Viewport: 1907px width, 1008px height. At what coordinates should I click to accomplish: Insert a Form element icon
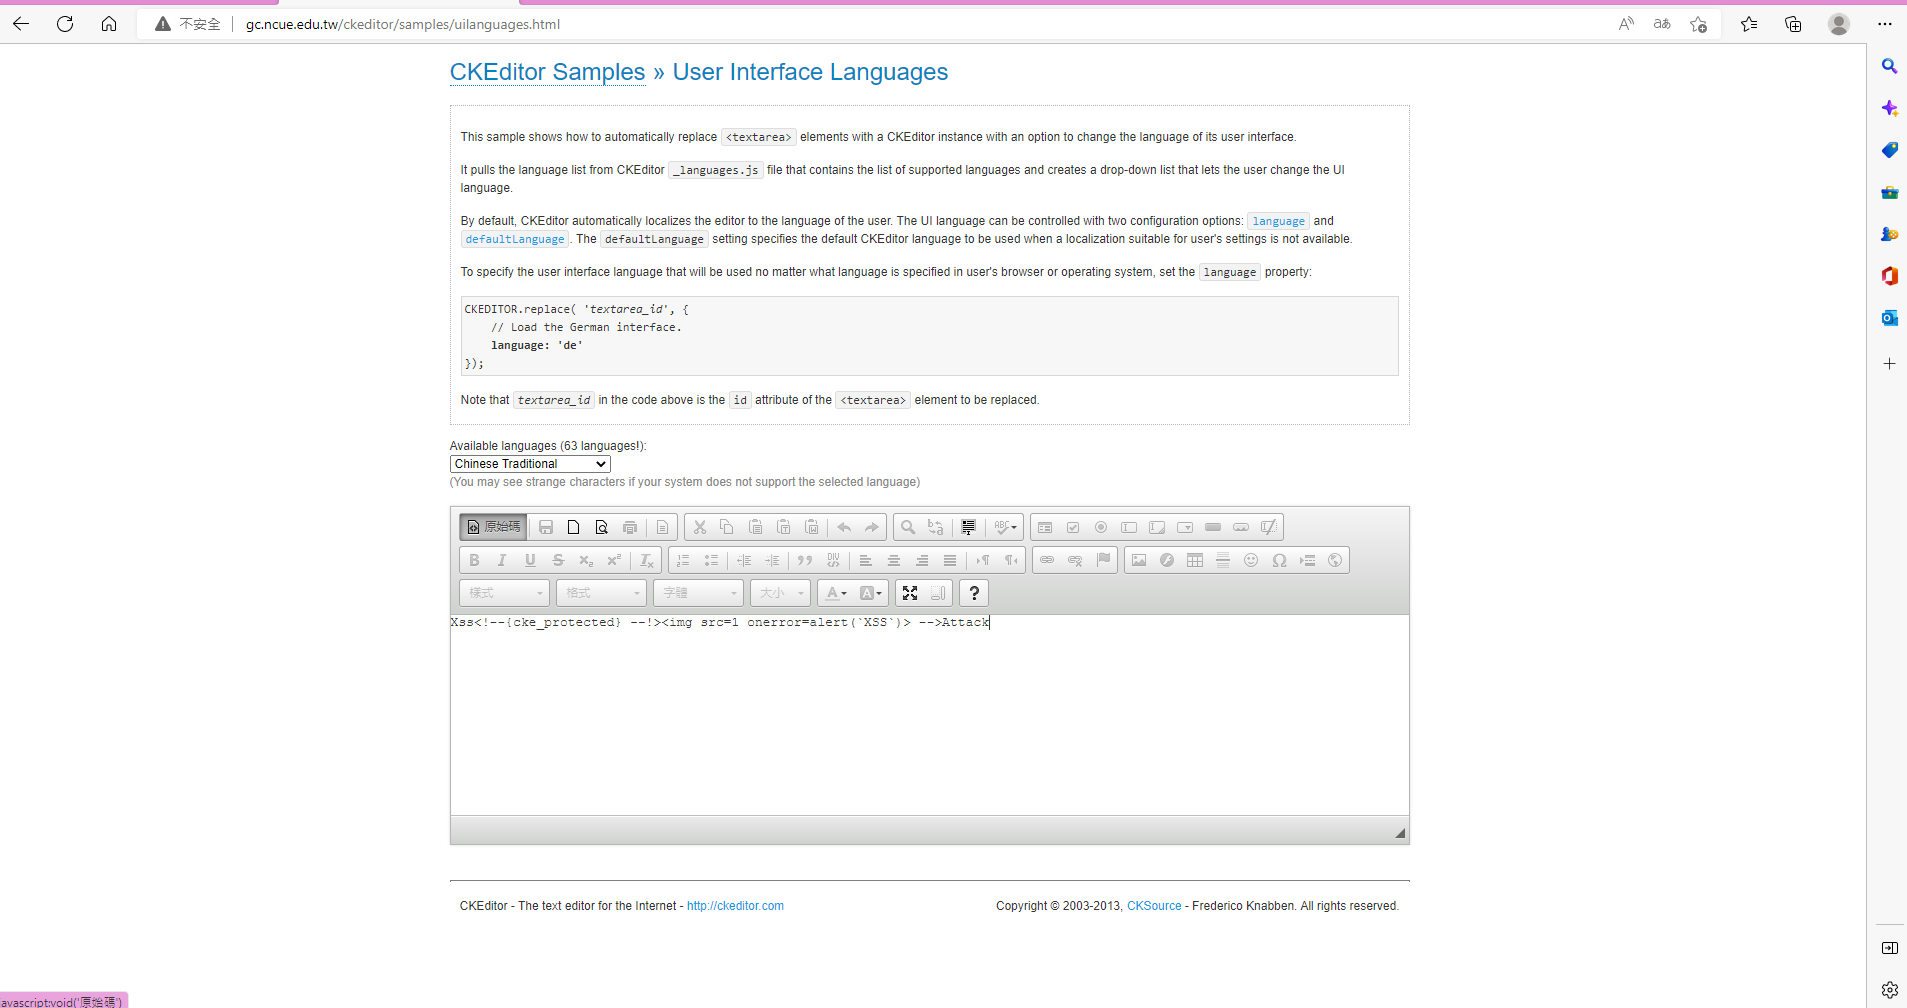tap(1045, 527)
